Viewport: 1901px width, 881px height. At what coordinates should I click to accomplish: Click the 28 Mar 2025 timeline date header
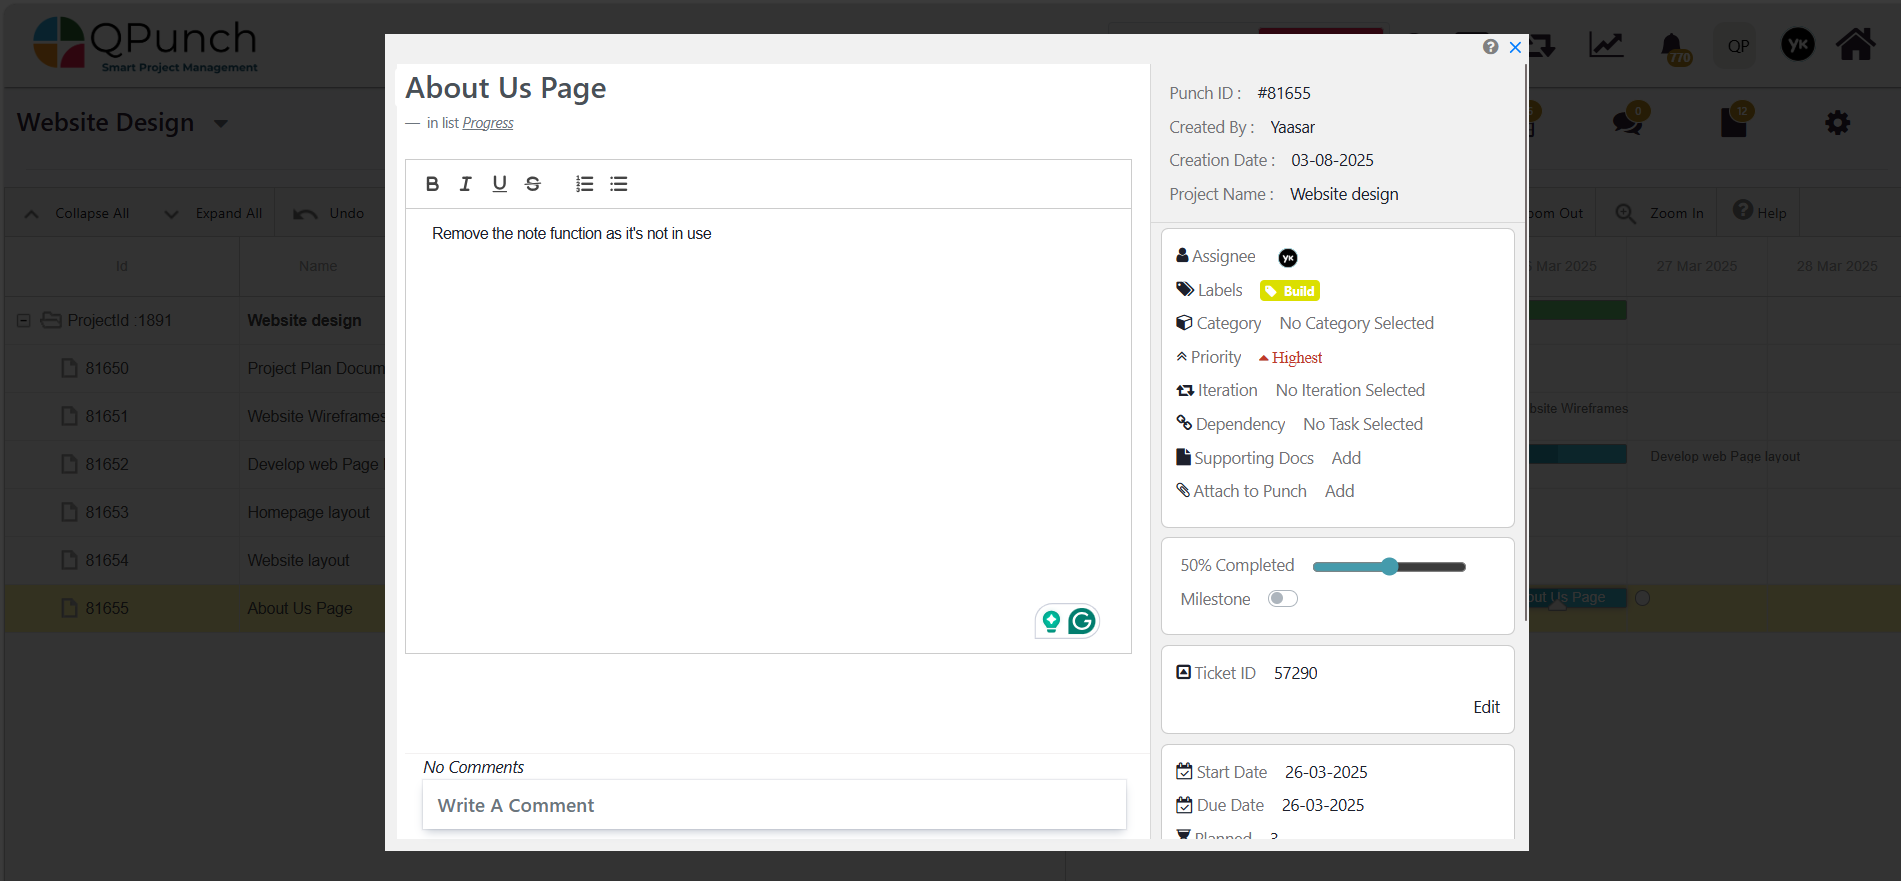pyautogui.click(x=1837, y=266)
